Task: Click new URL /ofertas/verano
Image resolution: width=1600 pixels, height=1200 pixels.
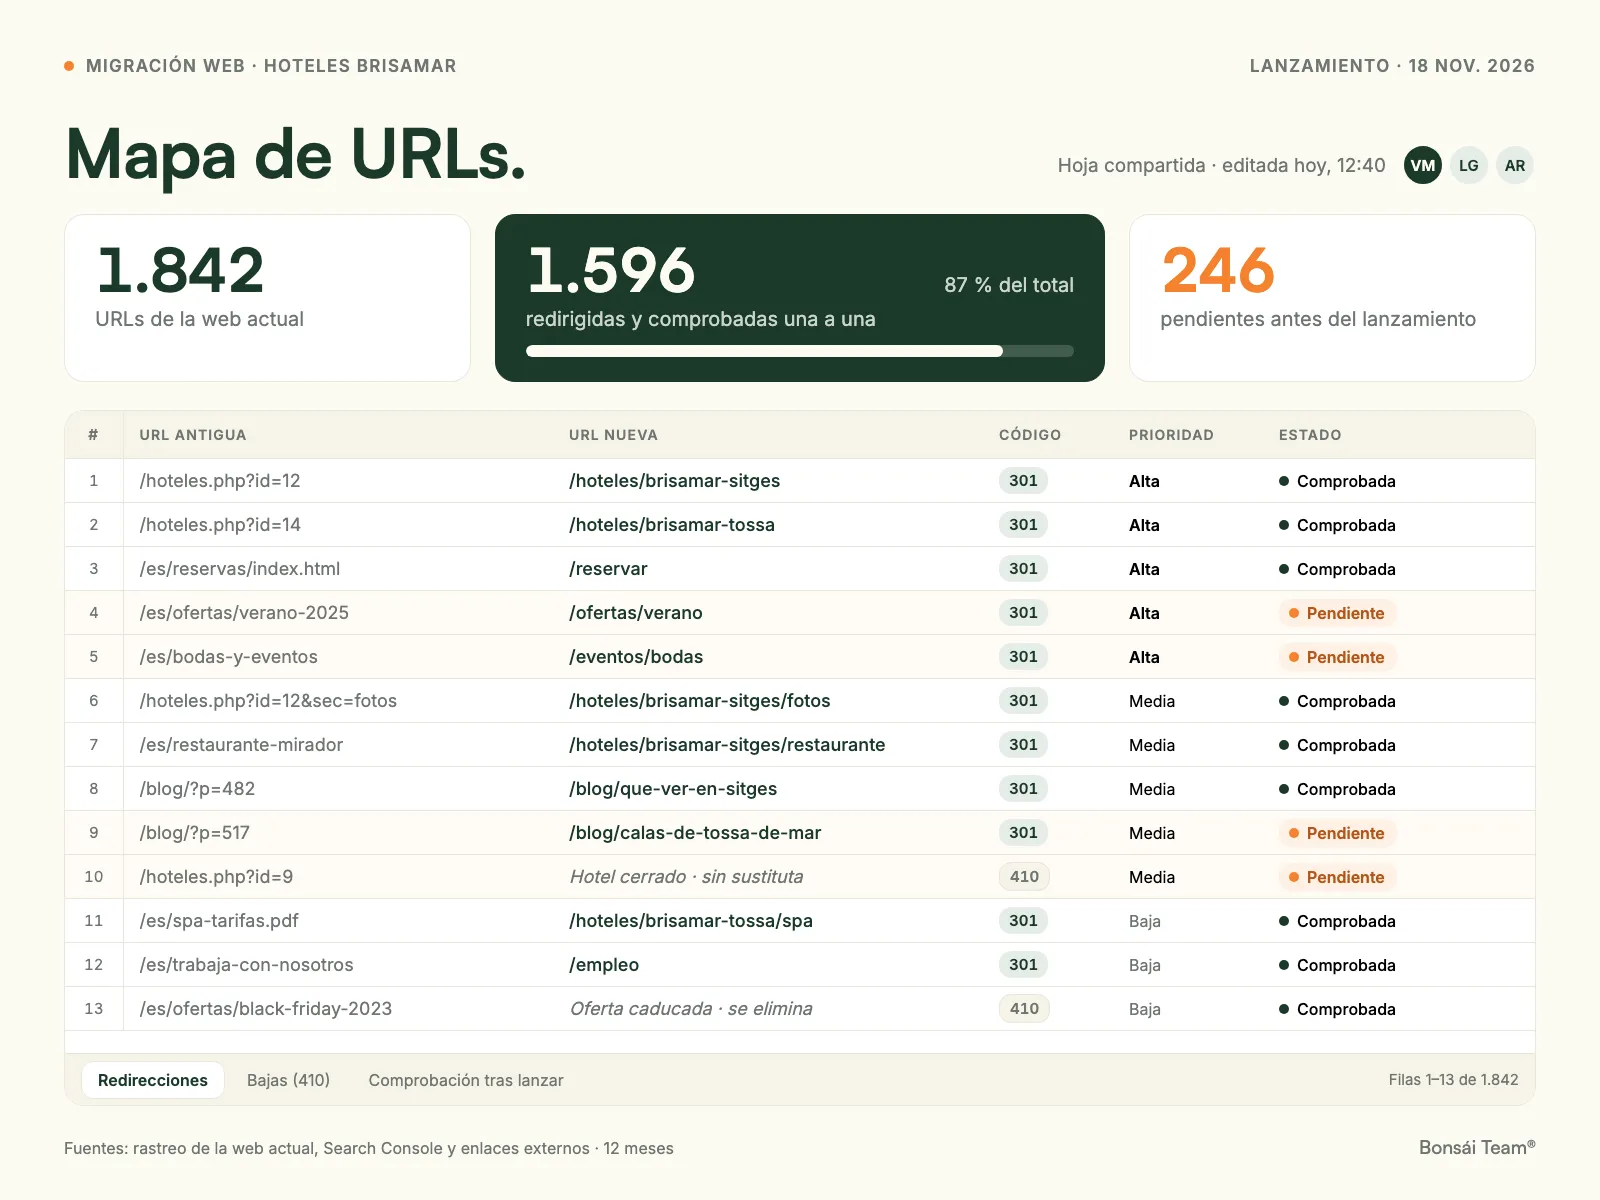Action: pyautogui.click(x=636, y=613)
